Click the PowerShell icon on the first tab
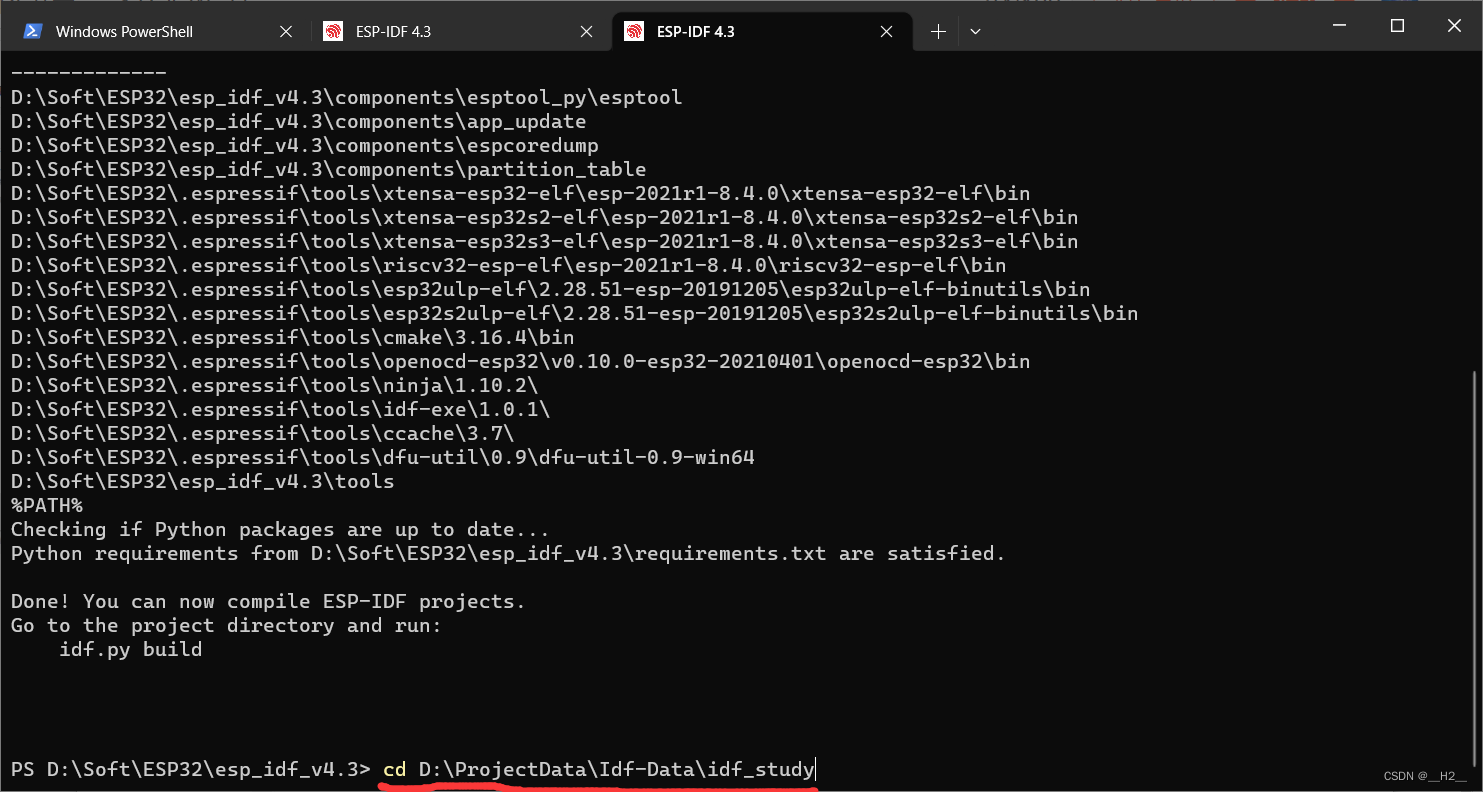 [x=31, y=31]
